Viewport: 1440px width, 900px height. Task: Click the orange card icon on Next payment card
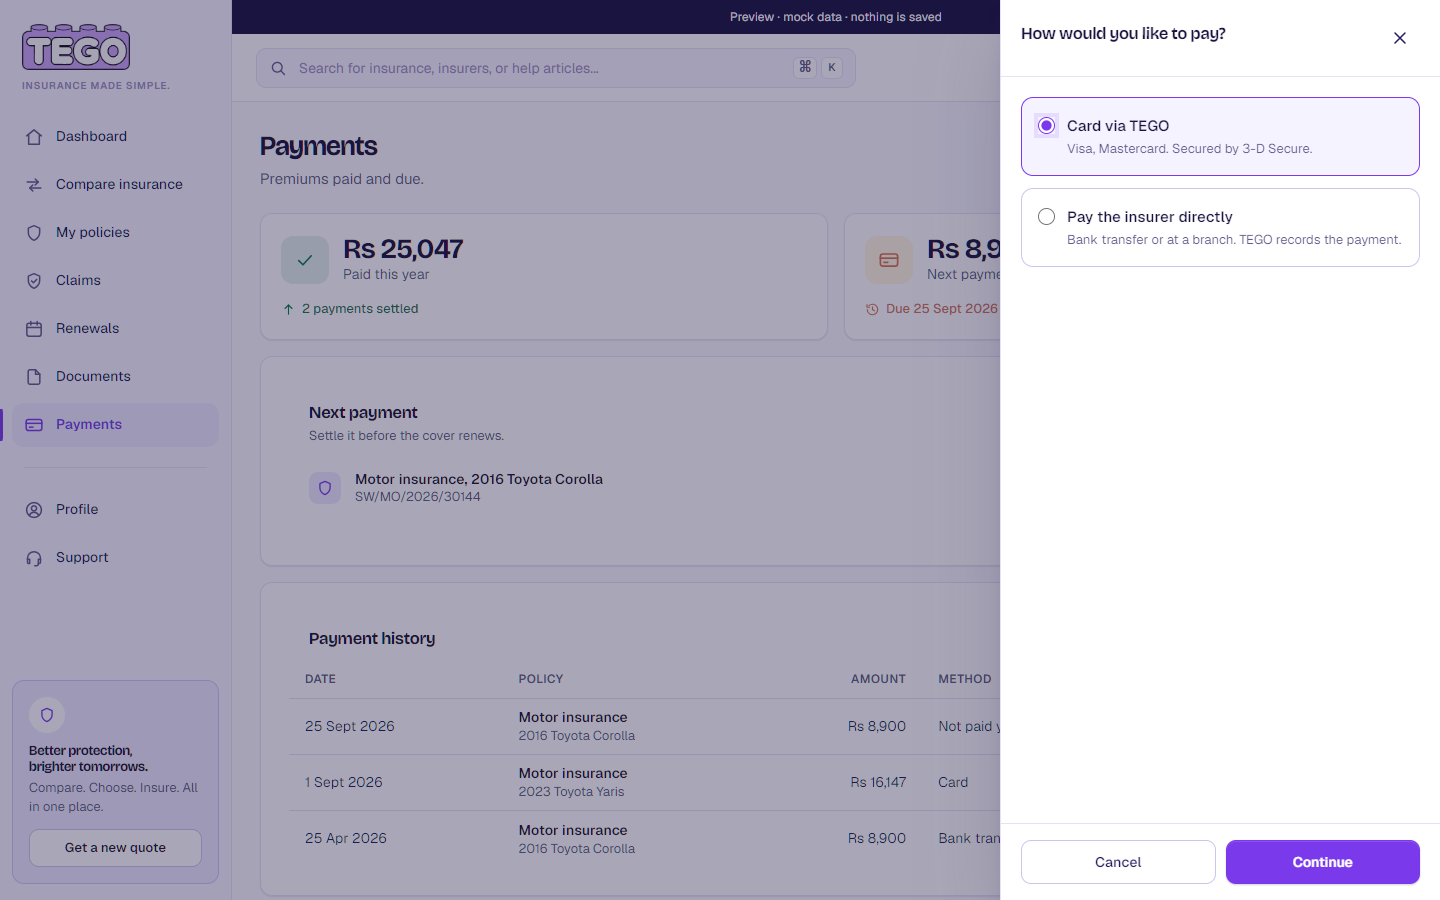[889, 260]
